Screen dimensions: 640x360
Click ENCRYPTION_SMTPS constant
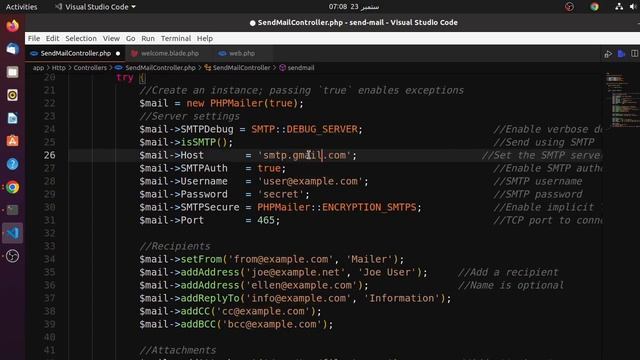point(369,207)
